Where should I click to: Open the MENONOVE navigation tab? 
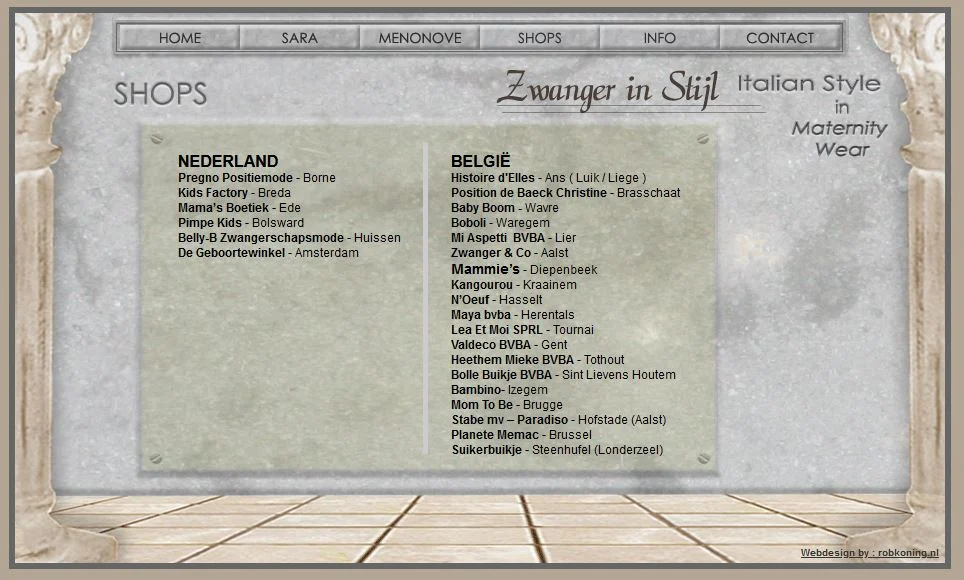click(420, 38)
